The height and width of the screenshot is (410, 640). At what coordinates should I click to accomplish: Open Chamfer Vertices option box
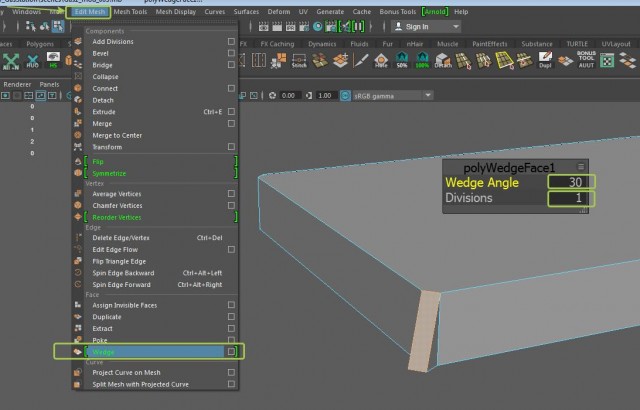coord(231,205)
